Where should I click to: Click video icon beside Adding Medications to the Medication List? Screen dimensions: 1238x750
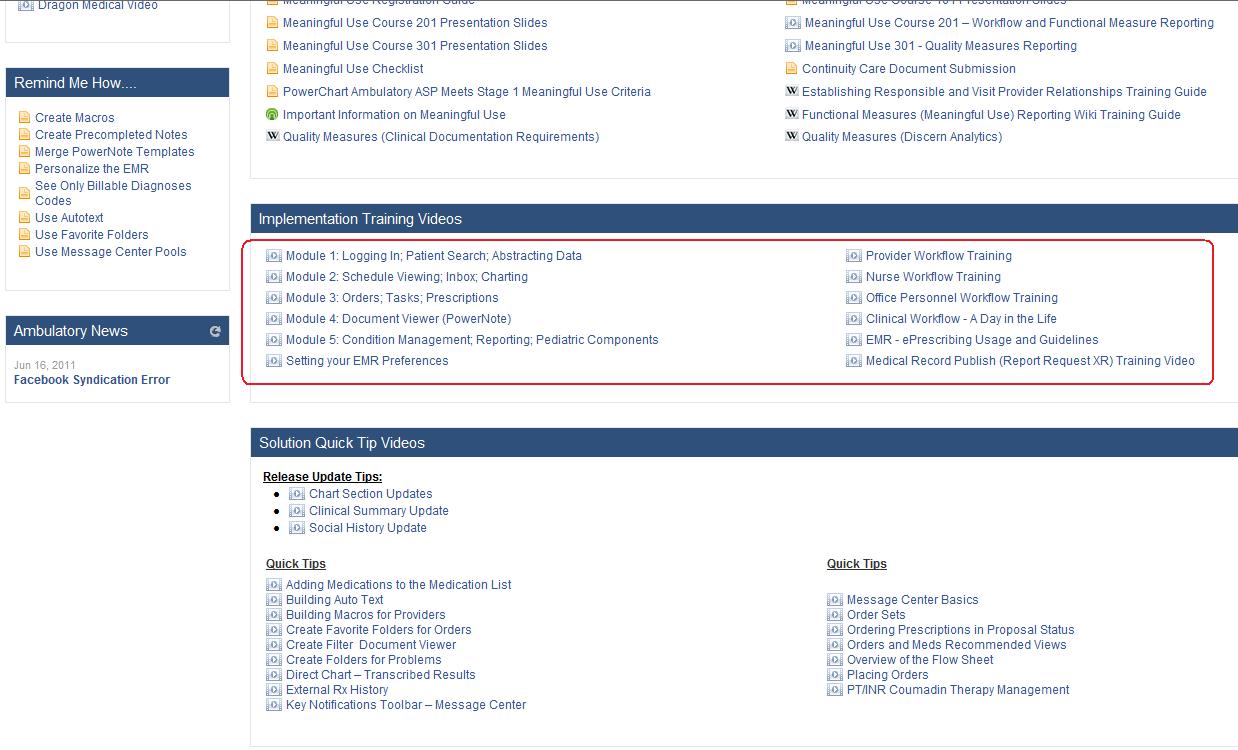coord(274,585)
